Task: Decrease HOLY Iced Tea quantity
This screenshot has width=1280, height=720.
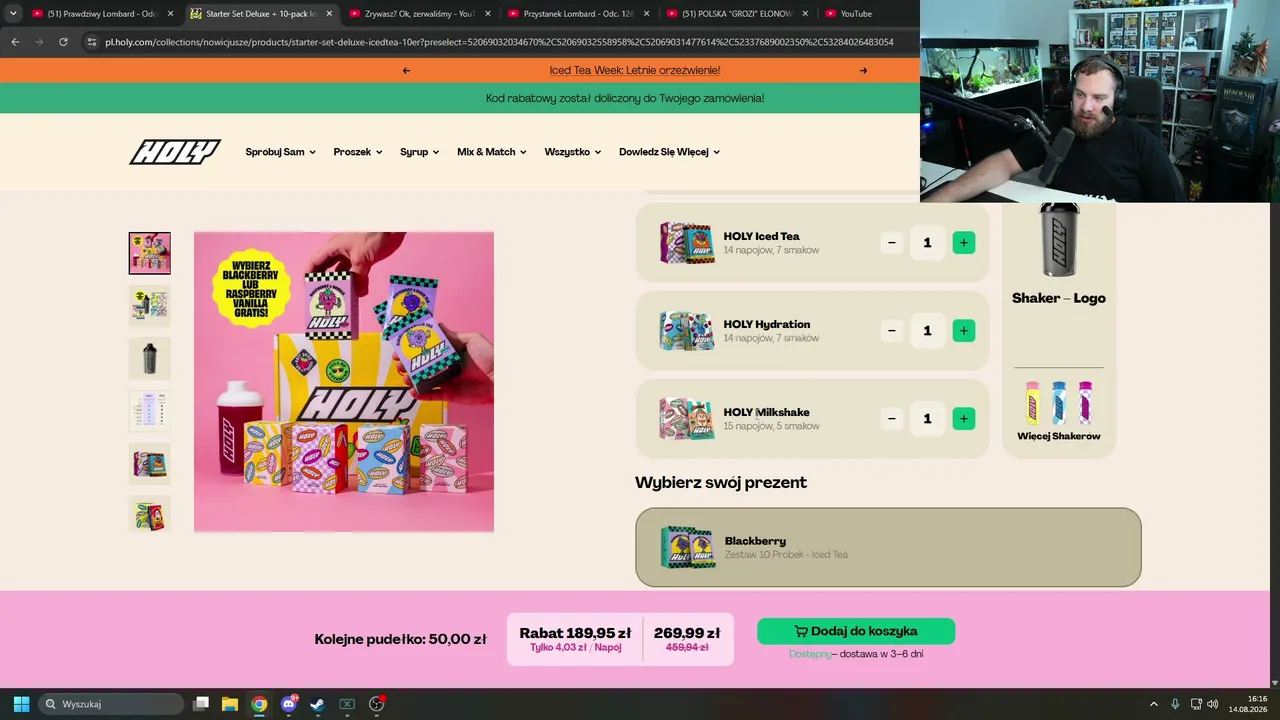Action: coord(892,243)
